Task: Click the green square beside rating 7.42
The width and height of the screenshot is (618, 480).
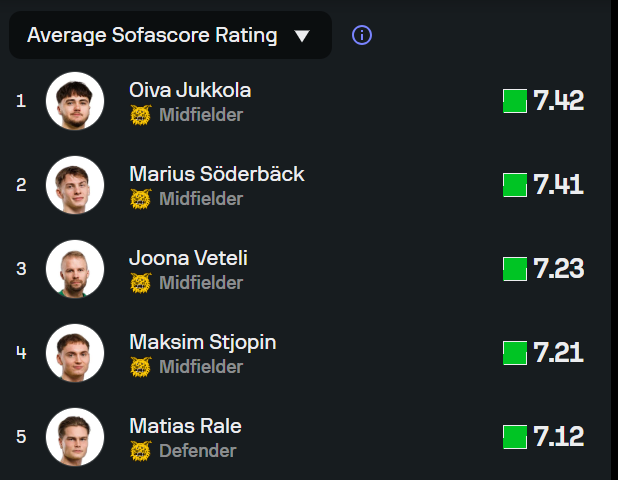Action: (515, 101)
